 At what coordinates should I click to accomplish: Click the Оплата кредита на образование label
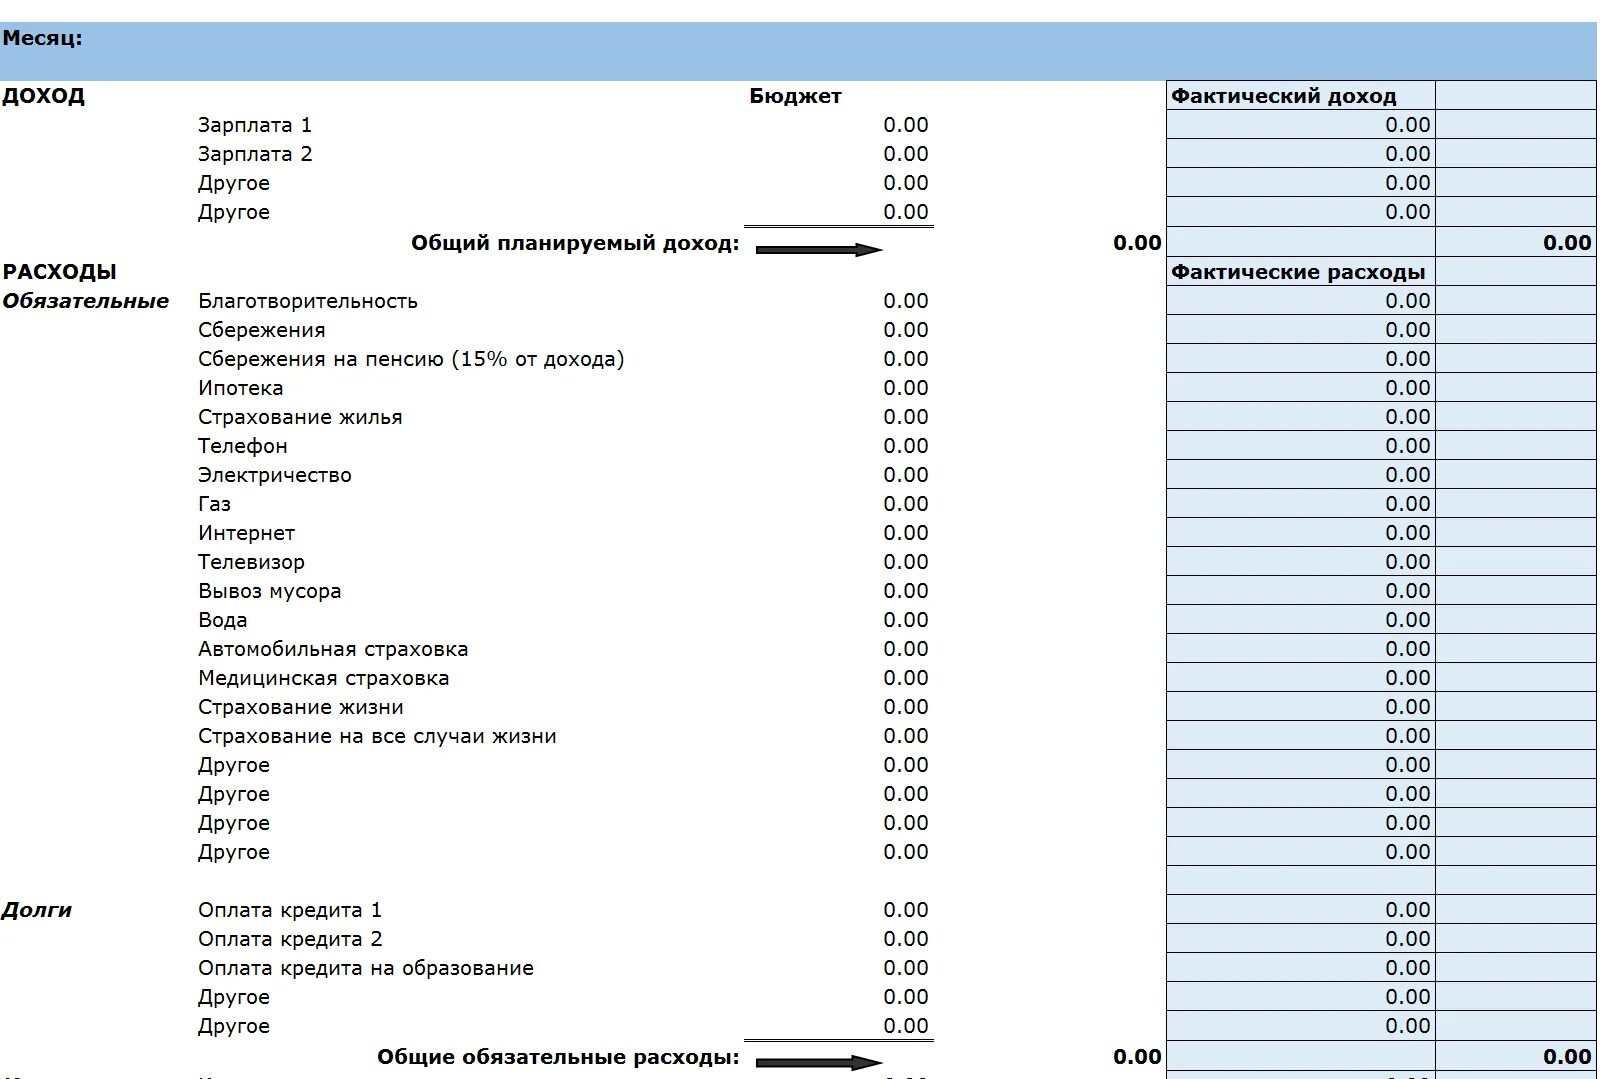click(x=366, y=968)
